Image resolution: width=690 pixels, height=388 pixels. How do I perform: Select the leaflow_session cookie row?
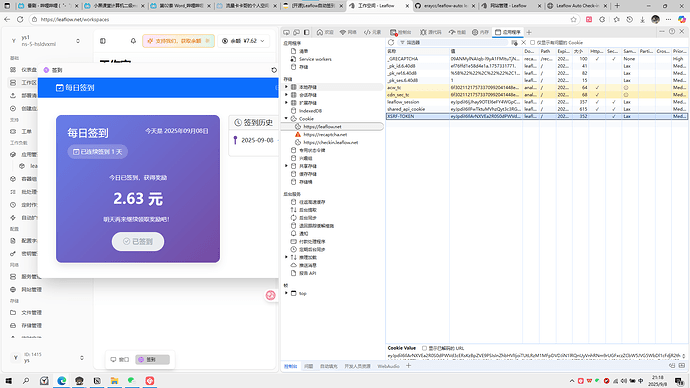point(536,102)
